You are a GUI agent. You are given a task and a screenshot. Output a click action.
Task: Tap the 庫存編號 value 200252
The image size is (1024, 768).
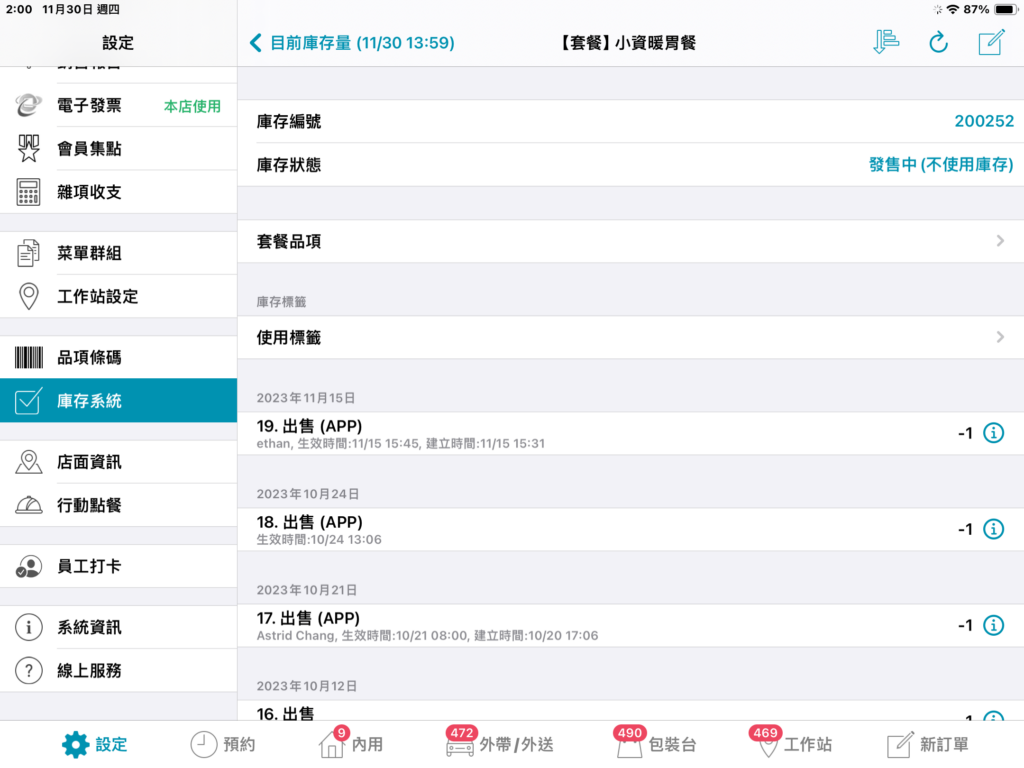[984, 121]
